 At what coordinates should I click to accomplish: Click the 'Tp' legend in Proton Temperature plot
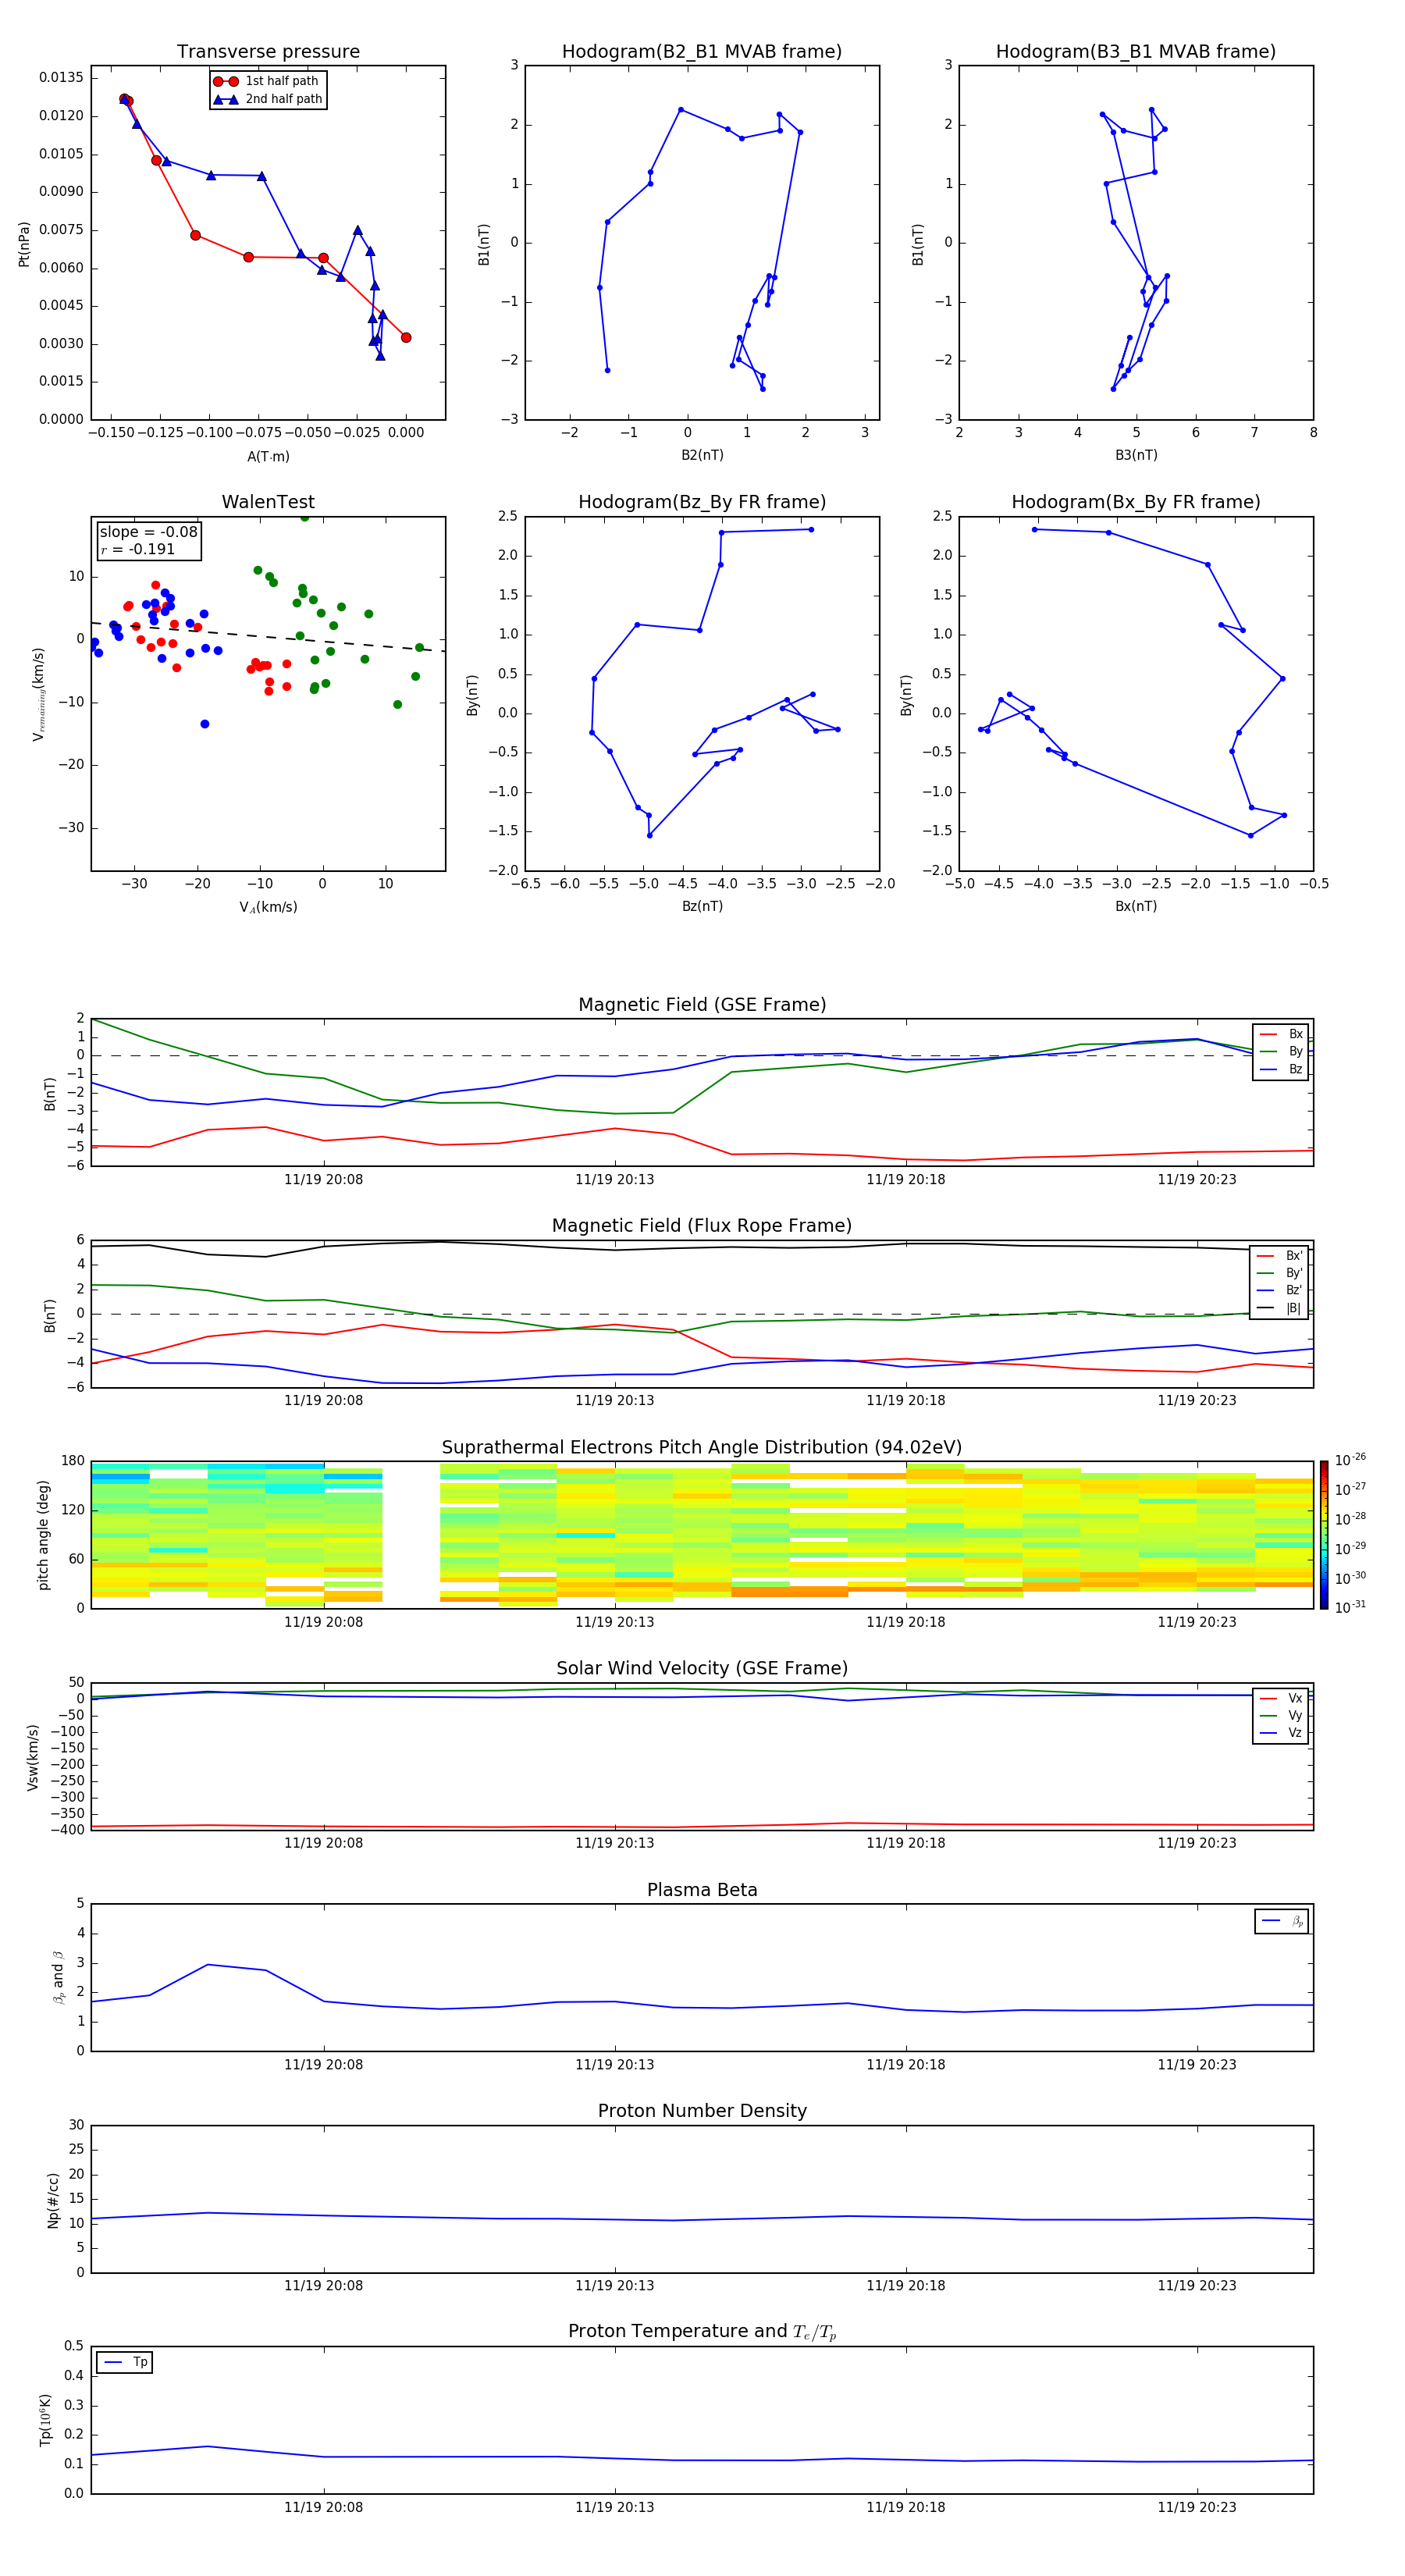click(125, 2363)
